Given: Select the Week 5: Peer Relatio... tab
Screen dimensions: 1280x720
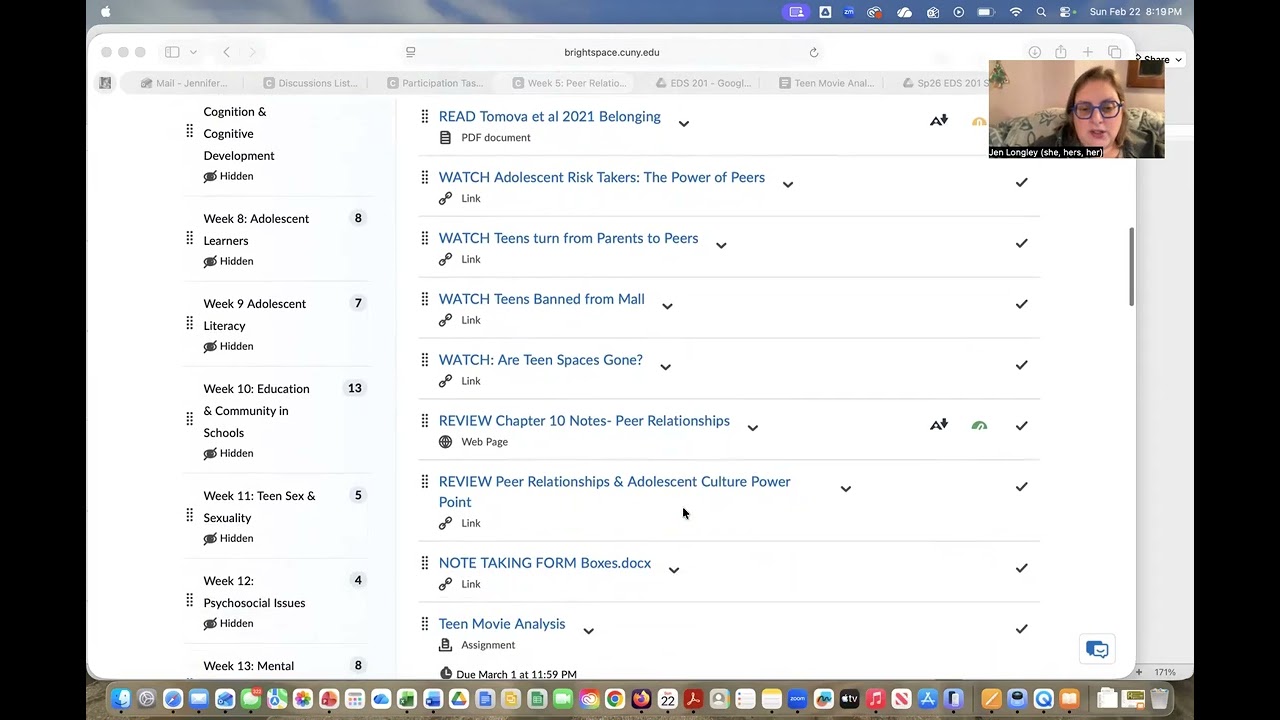Looking at the screenshot, I should point(568,83).
